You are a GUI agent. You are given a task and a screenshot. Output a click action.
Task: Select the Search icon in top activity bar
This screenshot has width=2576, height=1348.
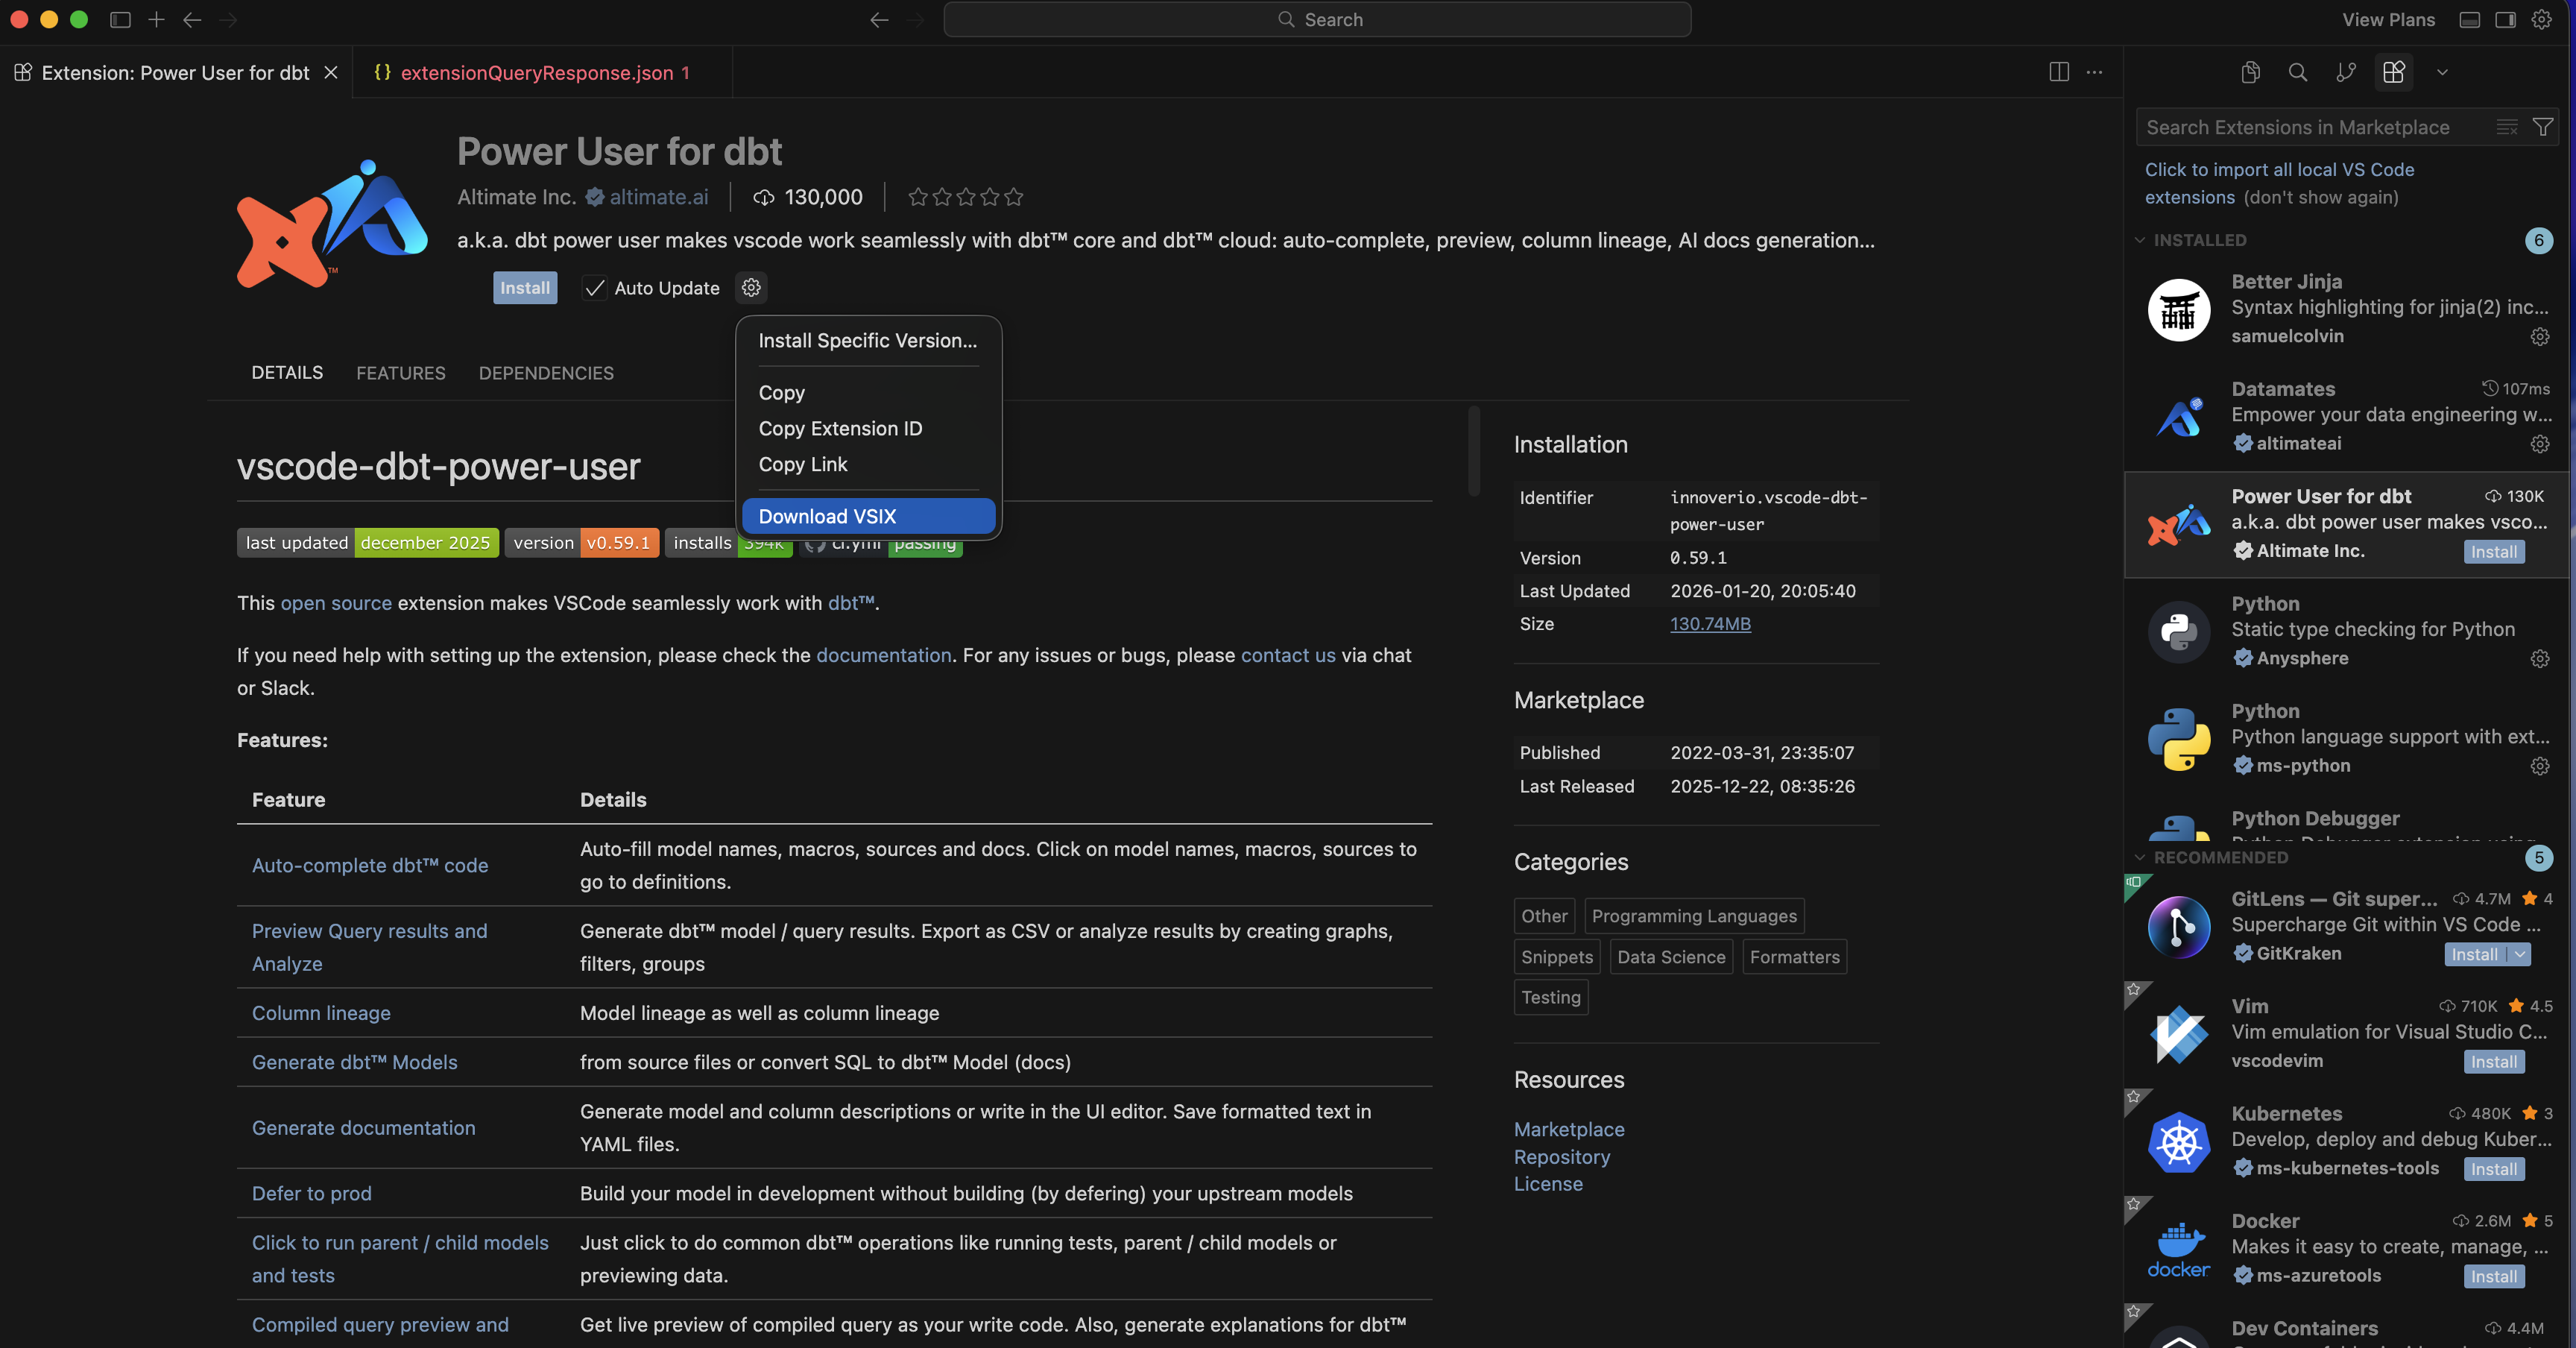click(x=2298, y=72)
